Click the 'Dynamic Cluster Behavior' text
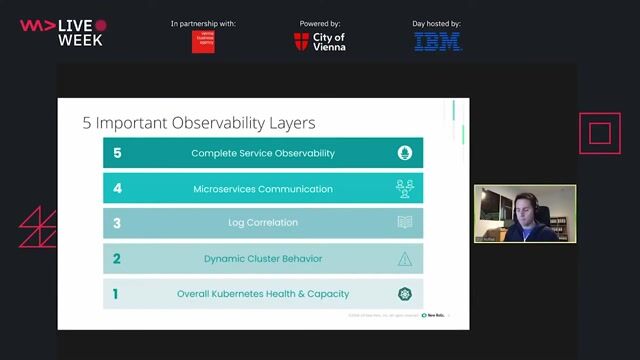Image resolution: width=640 pixels, height=360 pixels. tap(263, 259)
